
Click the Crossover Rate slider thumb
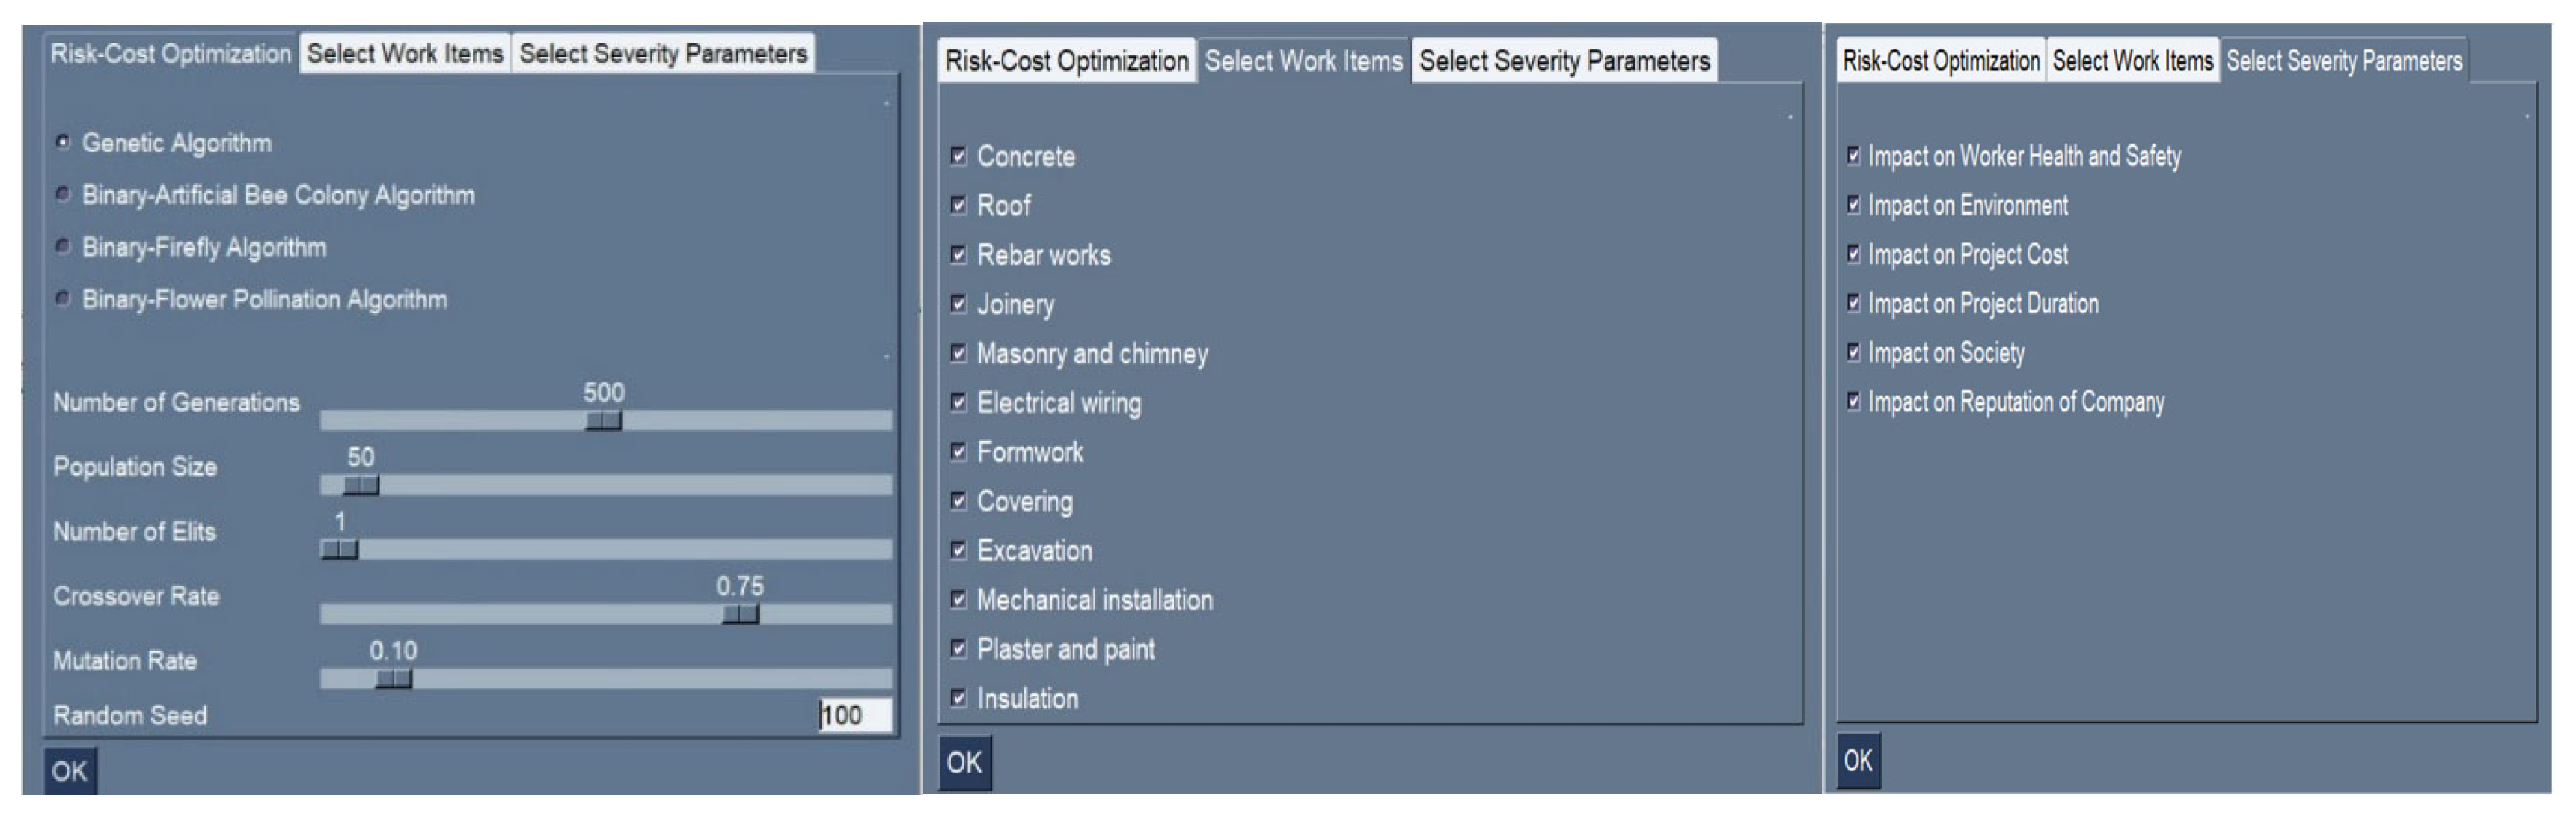(x=740, y=614)
